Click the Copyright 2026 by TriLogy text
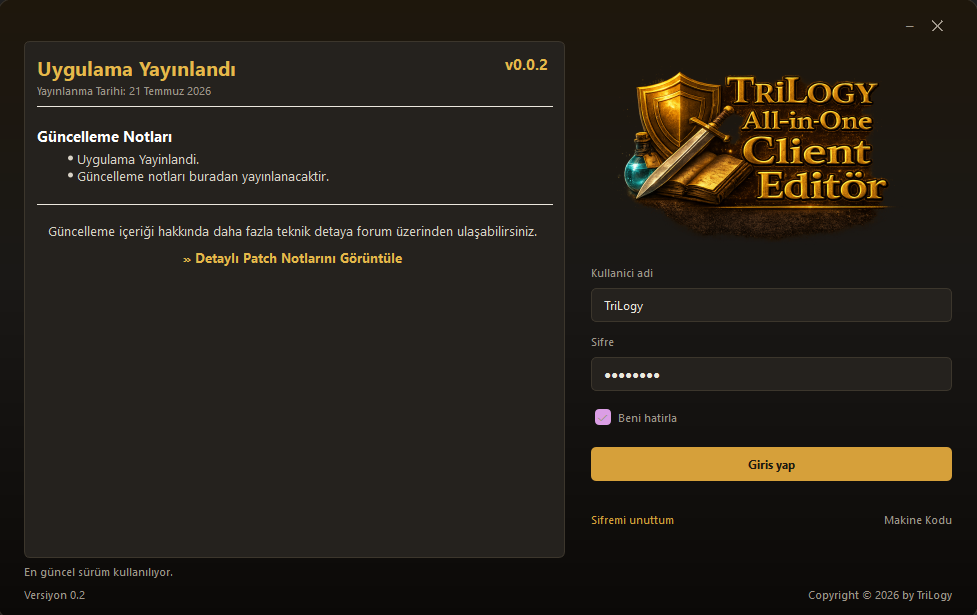This screenshot has height=615, width=977. click(x=880, y=595)
